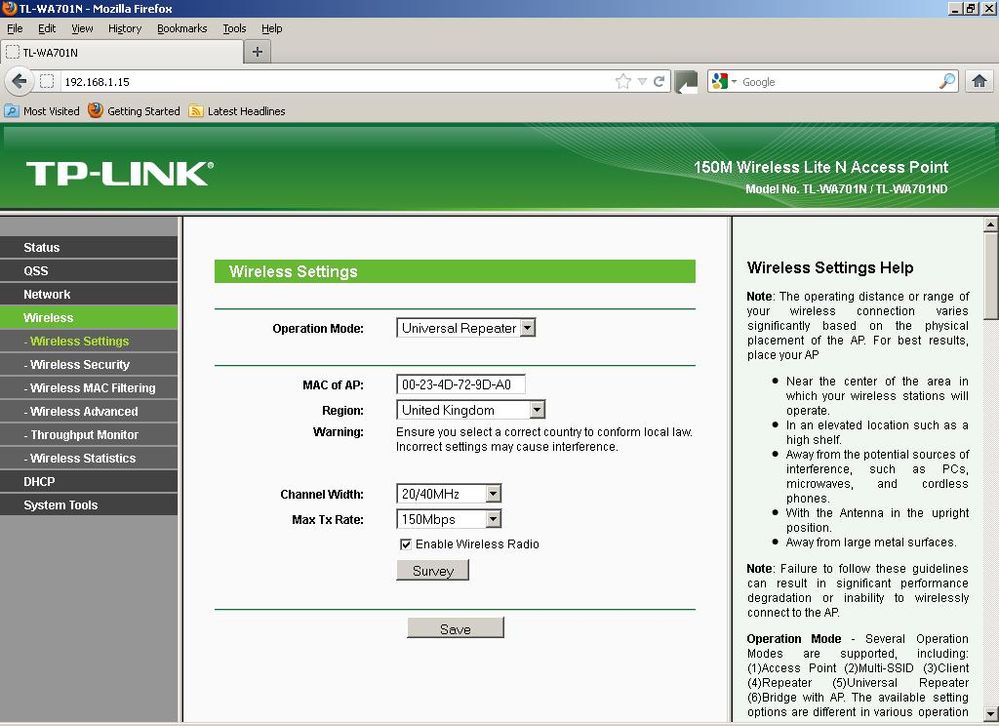The width and height of the screenshot is (999, 726).
Task: Click the Home icon in toolbar
Action: point(979,81)
